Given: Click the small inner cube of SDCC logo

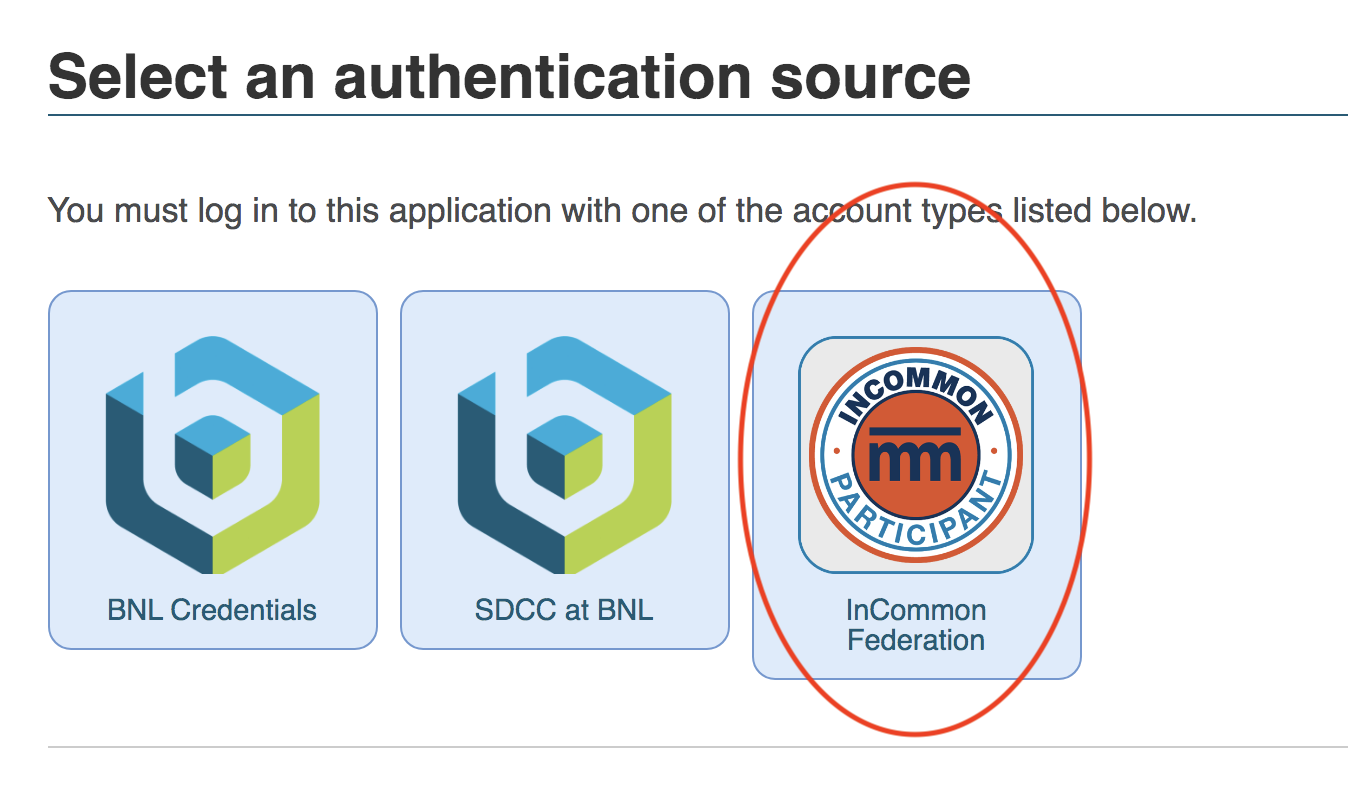Looking at the screenshot, I should tap(564, 455).
